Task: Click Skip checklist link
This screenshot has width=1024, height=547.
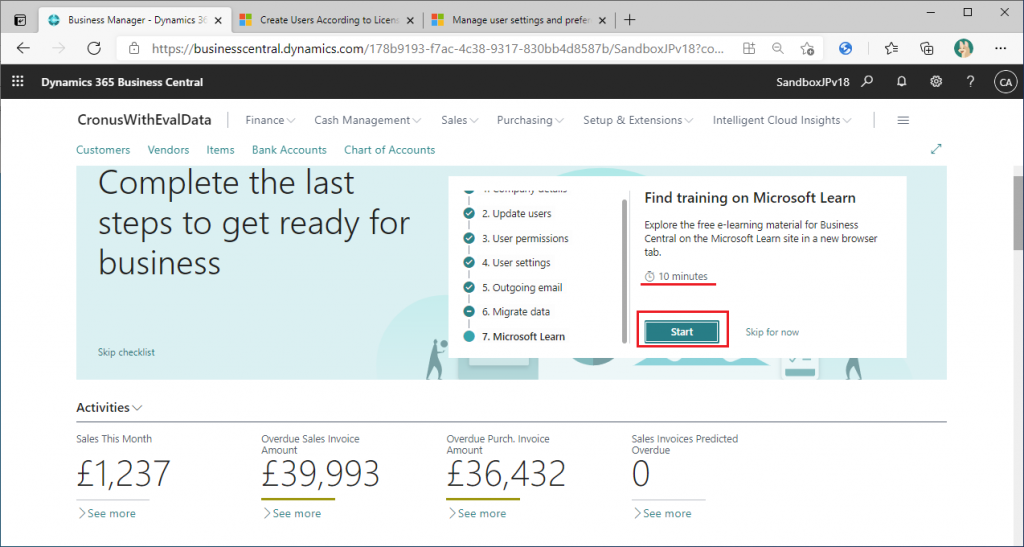Action: coord(126,352)
